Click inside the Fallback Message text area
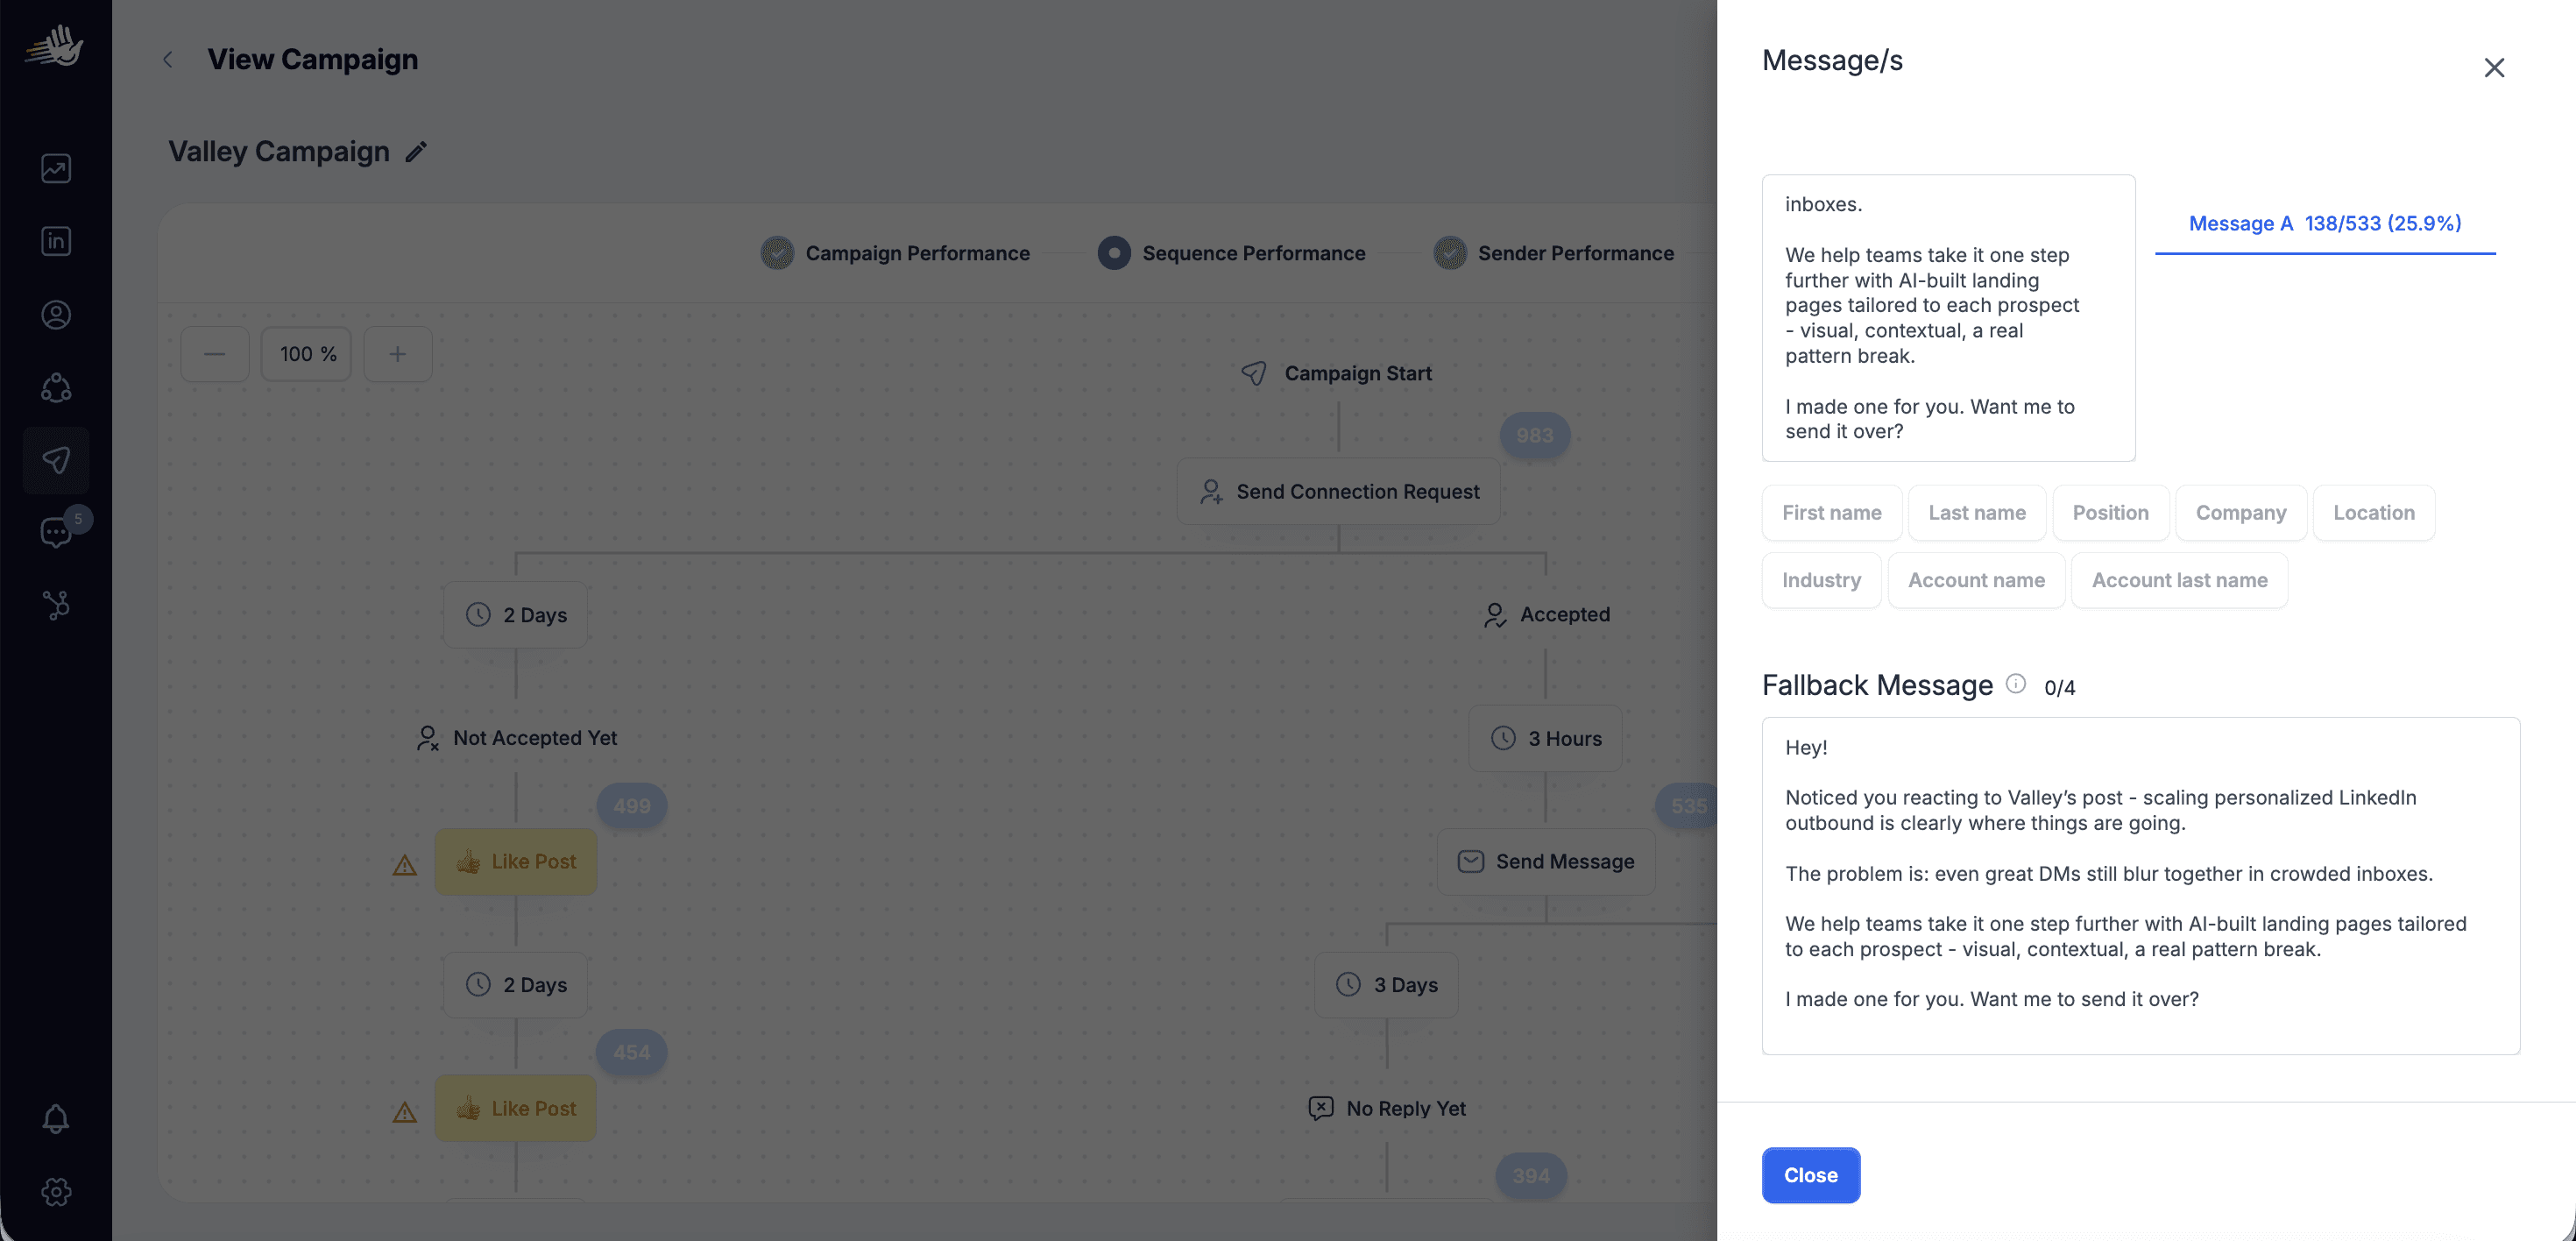The width and height of the screenshot is (2576, 1241). (x=2140, y=885)
